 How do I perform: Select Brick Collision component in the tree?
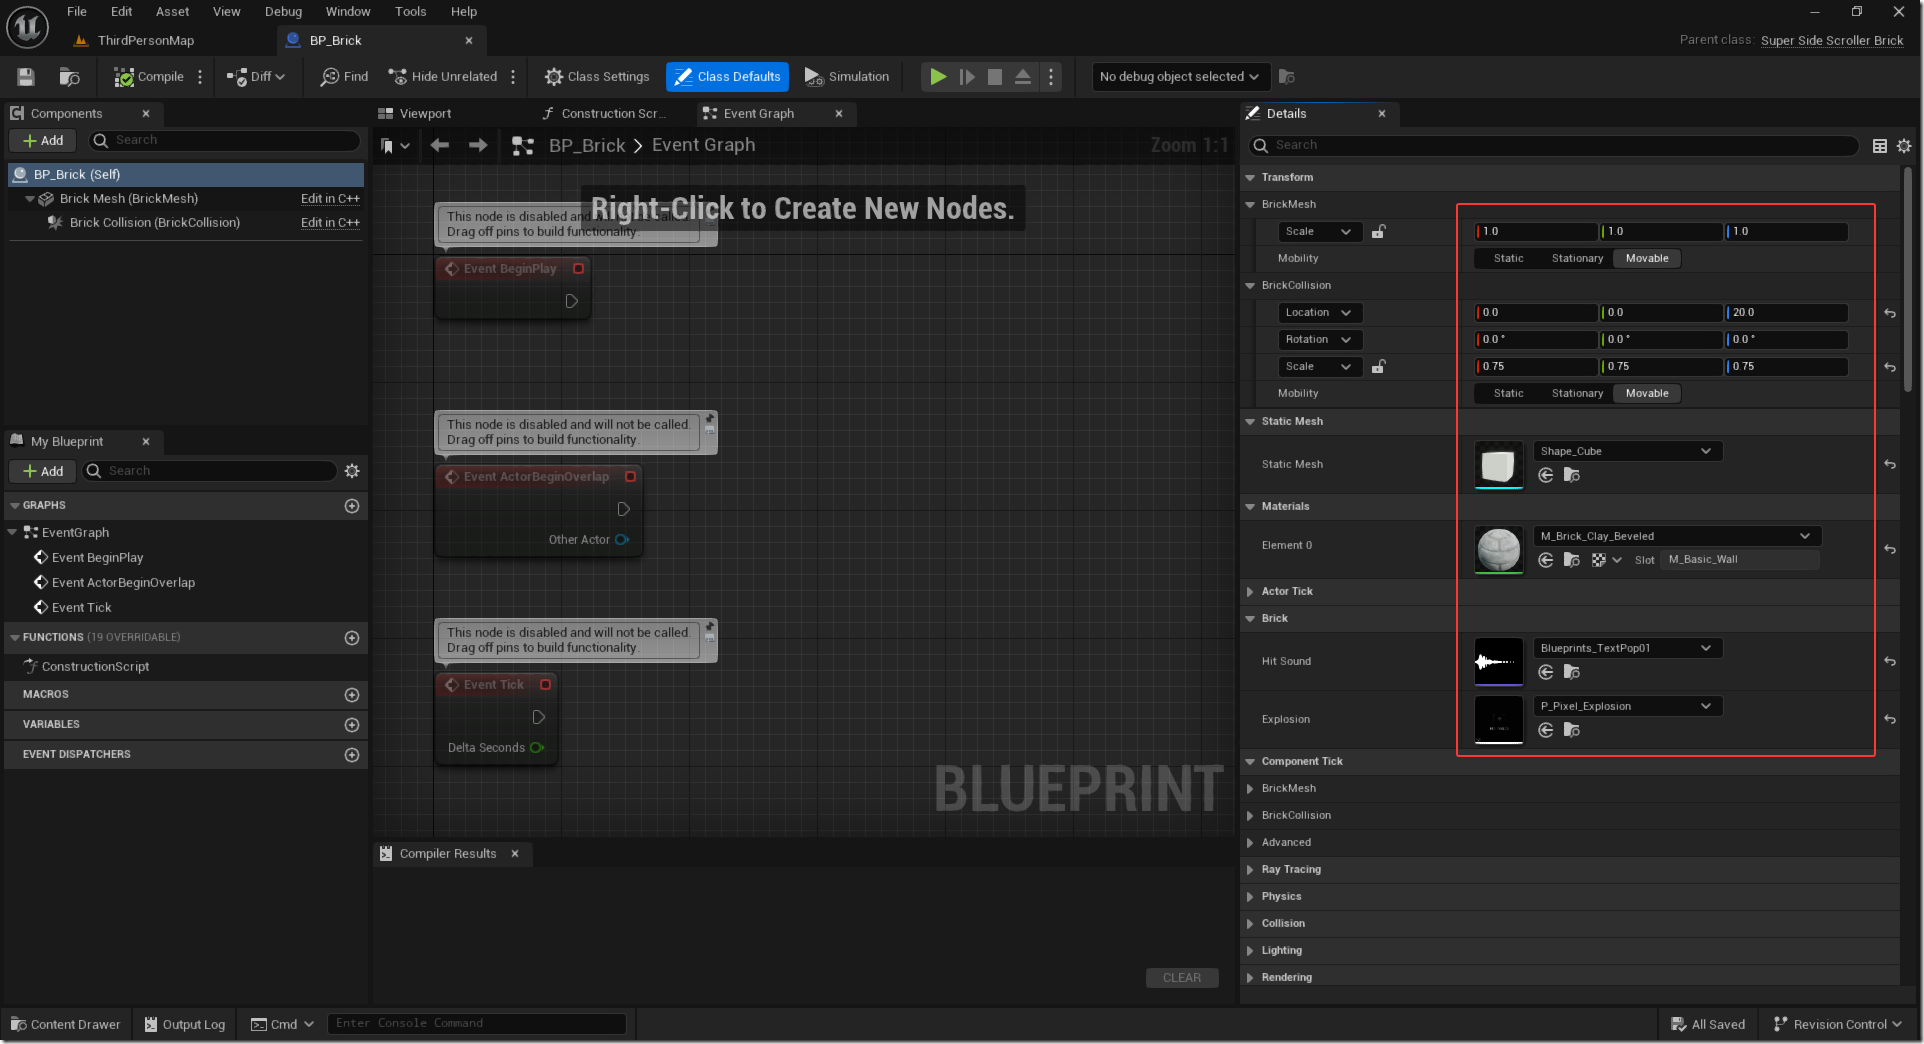tap(154, 223)
